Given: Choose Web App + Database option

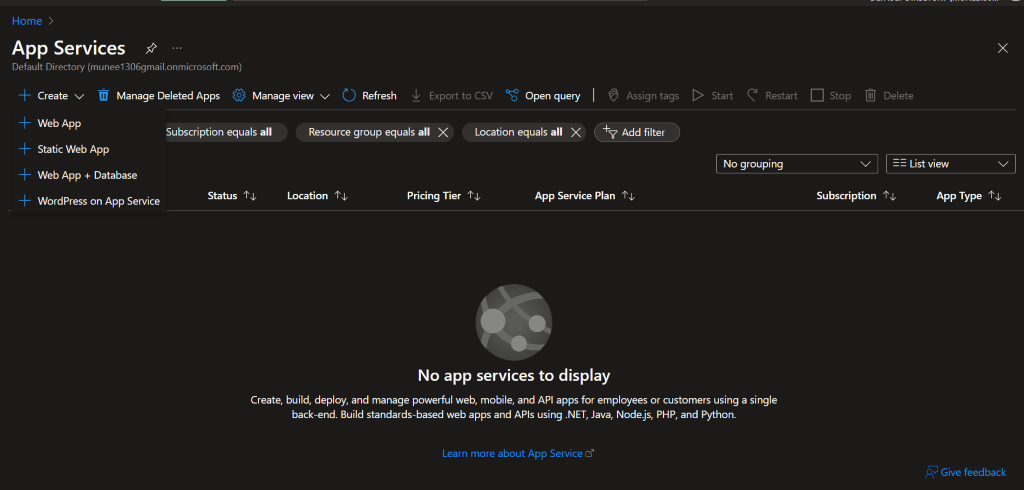Looking at the screenshot, I should coord(89,175).
